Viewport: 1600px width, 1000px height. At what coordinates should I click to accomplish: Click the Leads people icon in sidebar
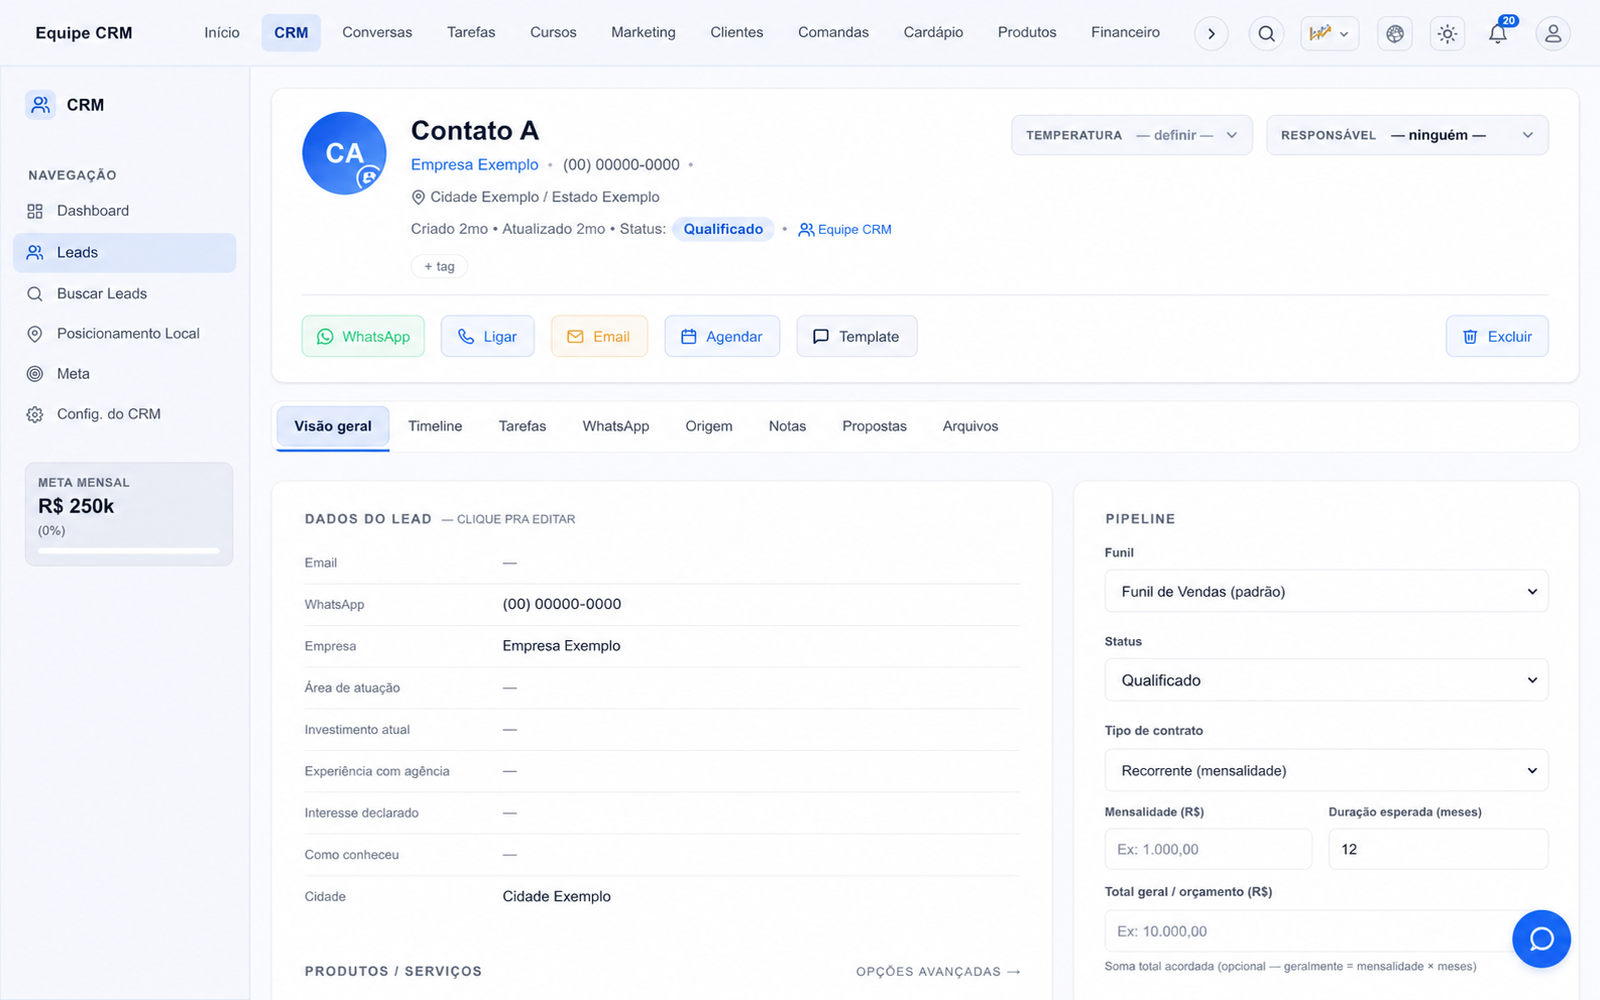coord(35,253)
